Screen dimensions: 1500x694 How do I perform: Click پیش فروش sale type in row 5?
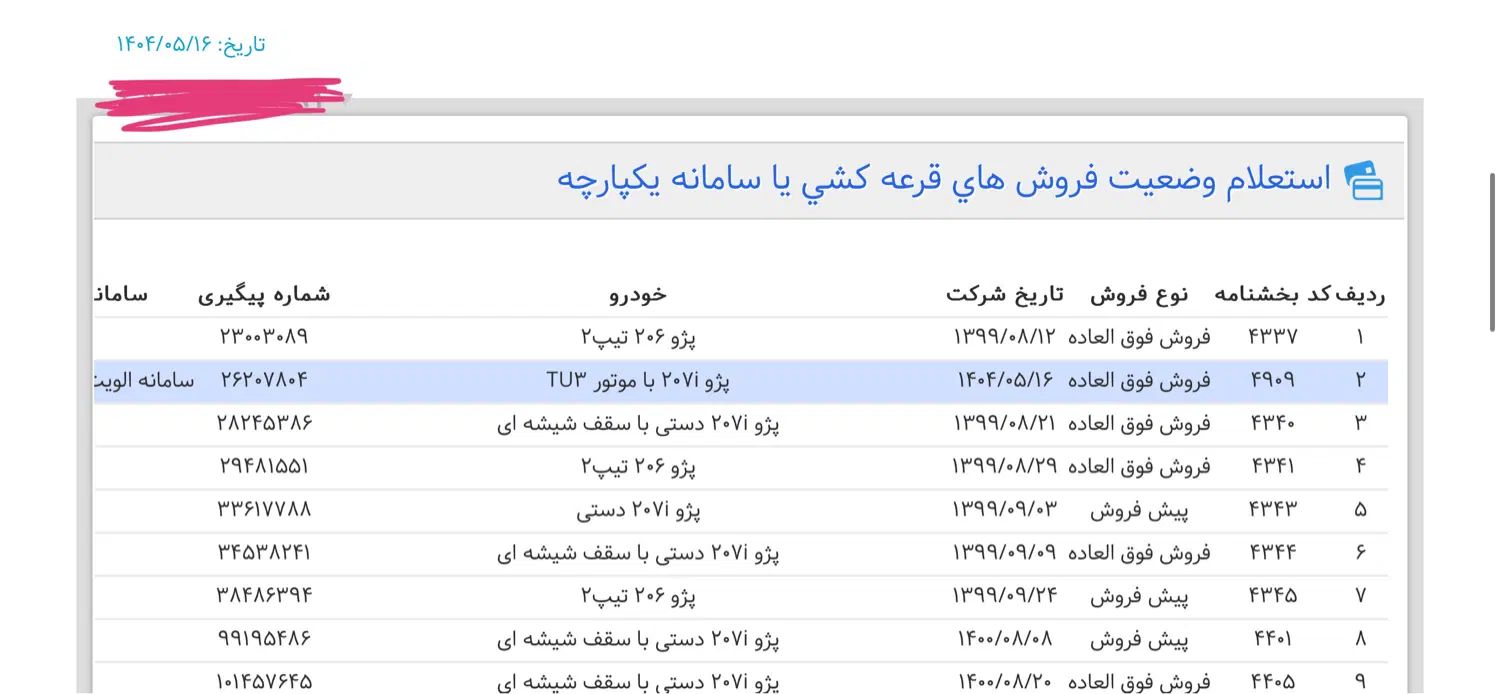pos(1139,509)
